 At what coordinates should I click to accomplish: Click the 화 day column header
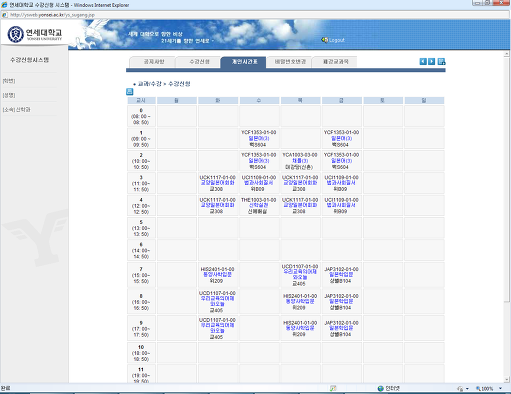[x=218, y=100]
